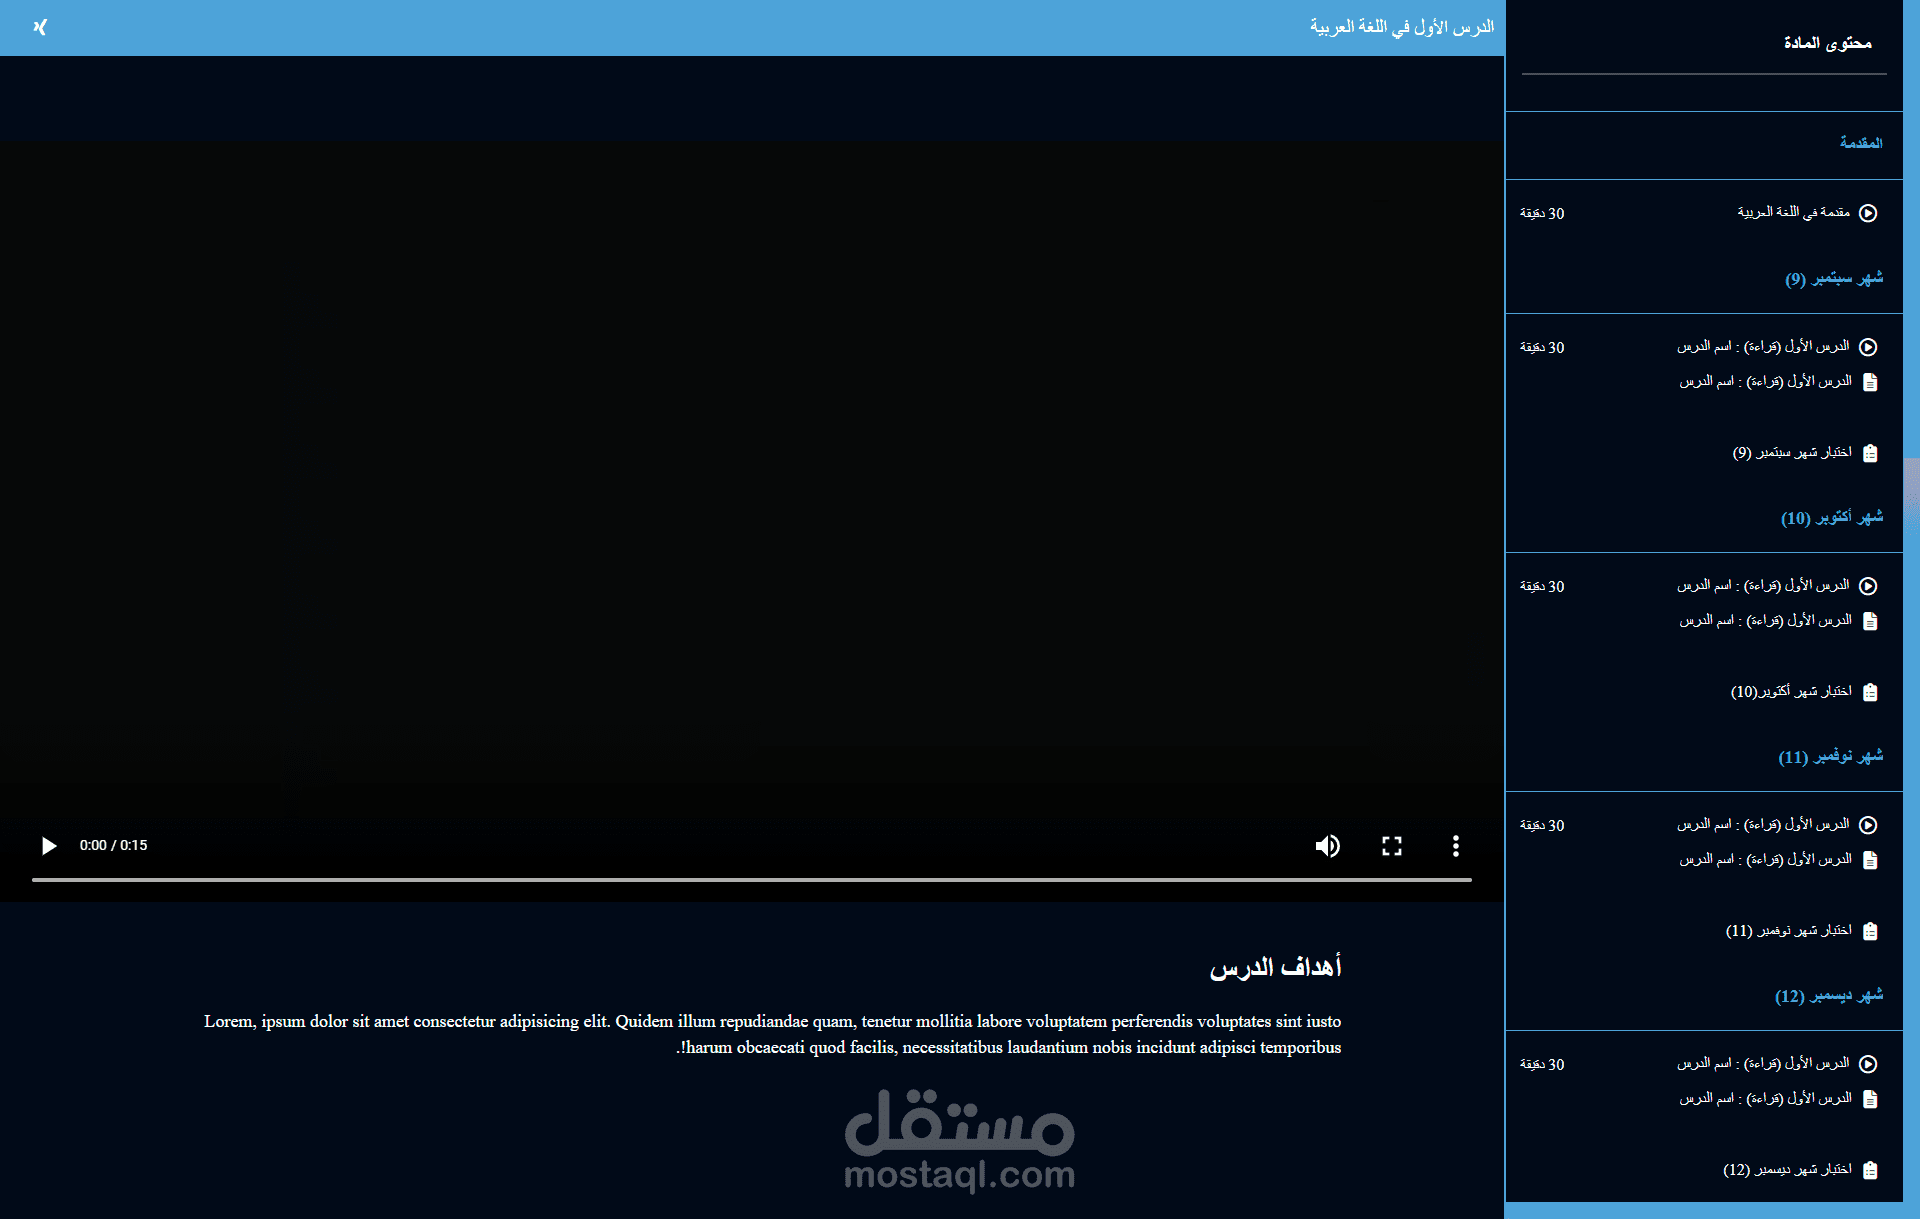The width and height of the screenshot is (1920, 1219).
Task: Collapse the October (10) month section
Action: [x=1831, y=518]
